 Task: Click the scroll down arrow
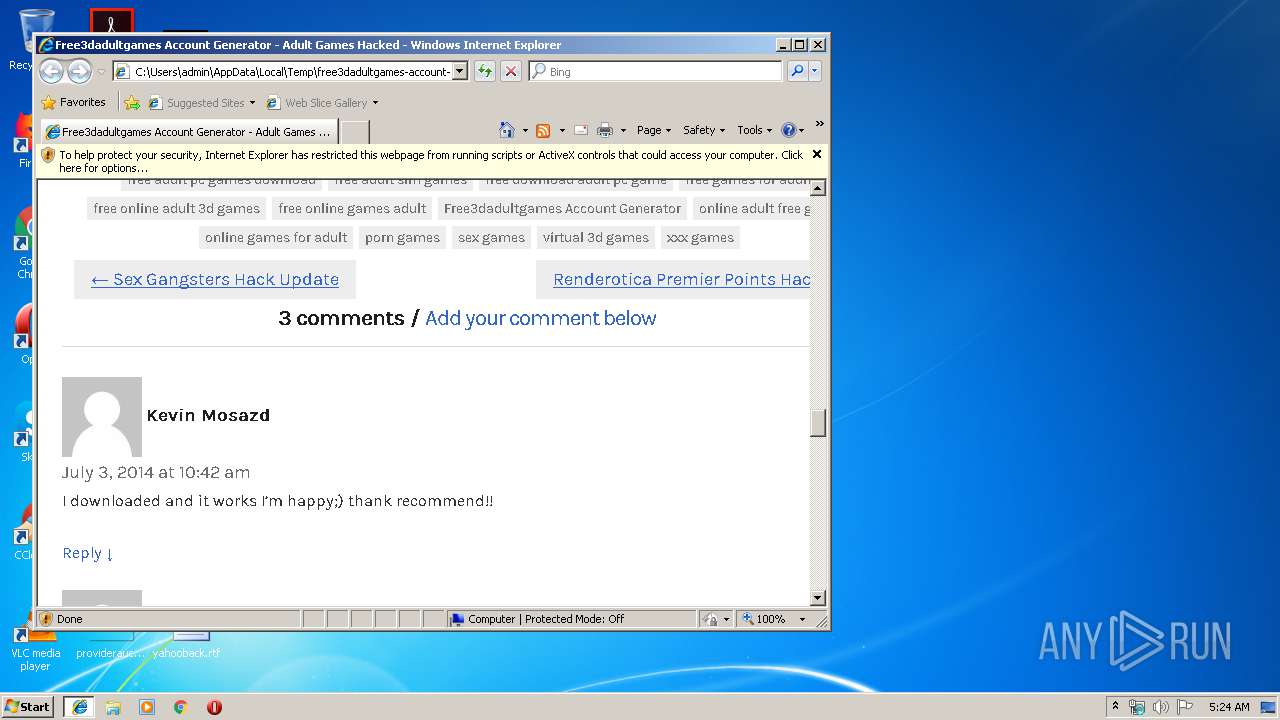pos(817,598)
